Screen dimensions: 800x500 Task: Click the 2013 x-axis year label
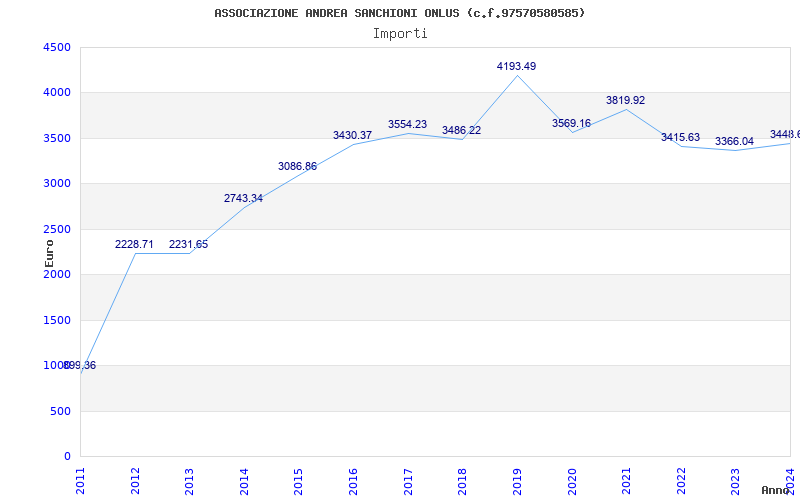[189, 481]
